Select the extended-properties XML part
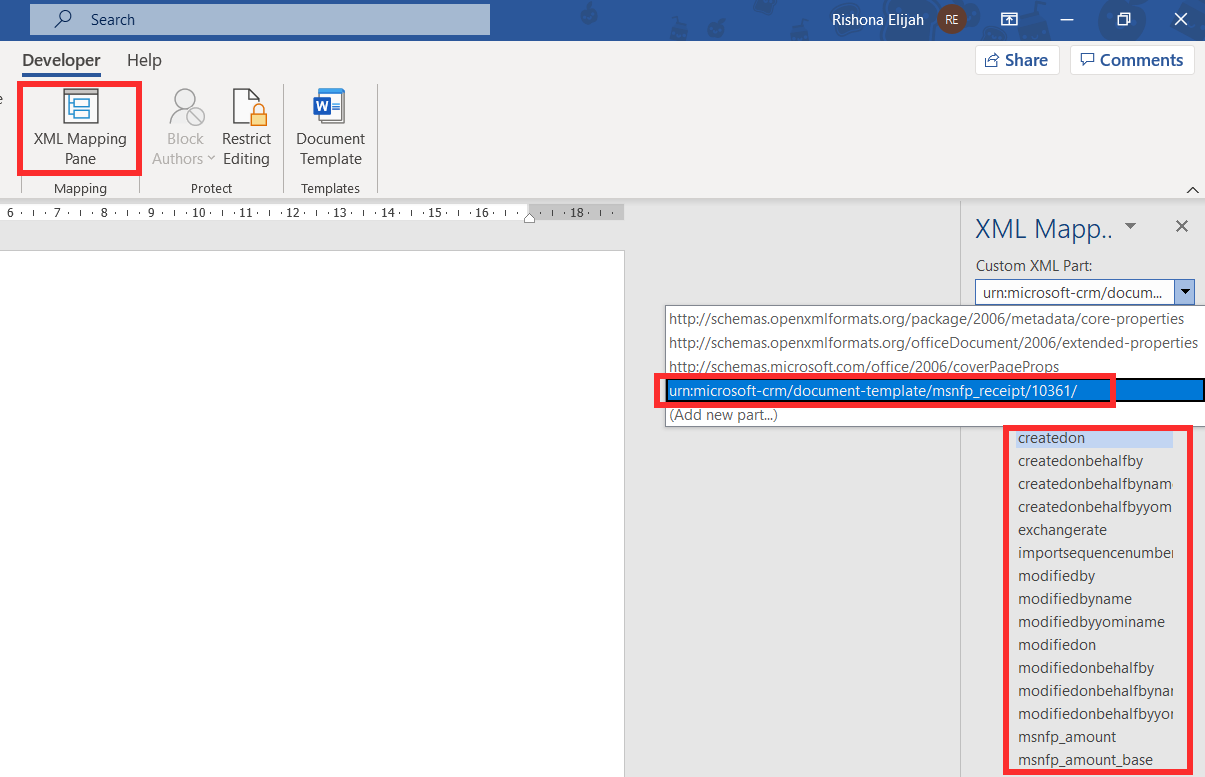1205x777 pixels. tap(933, 343)
